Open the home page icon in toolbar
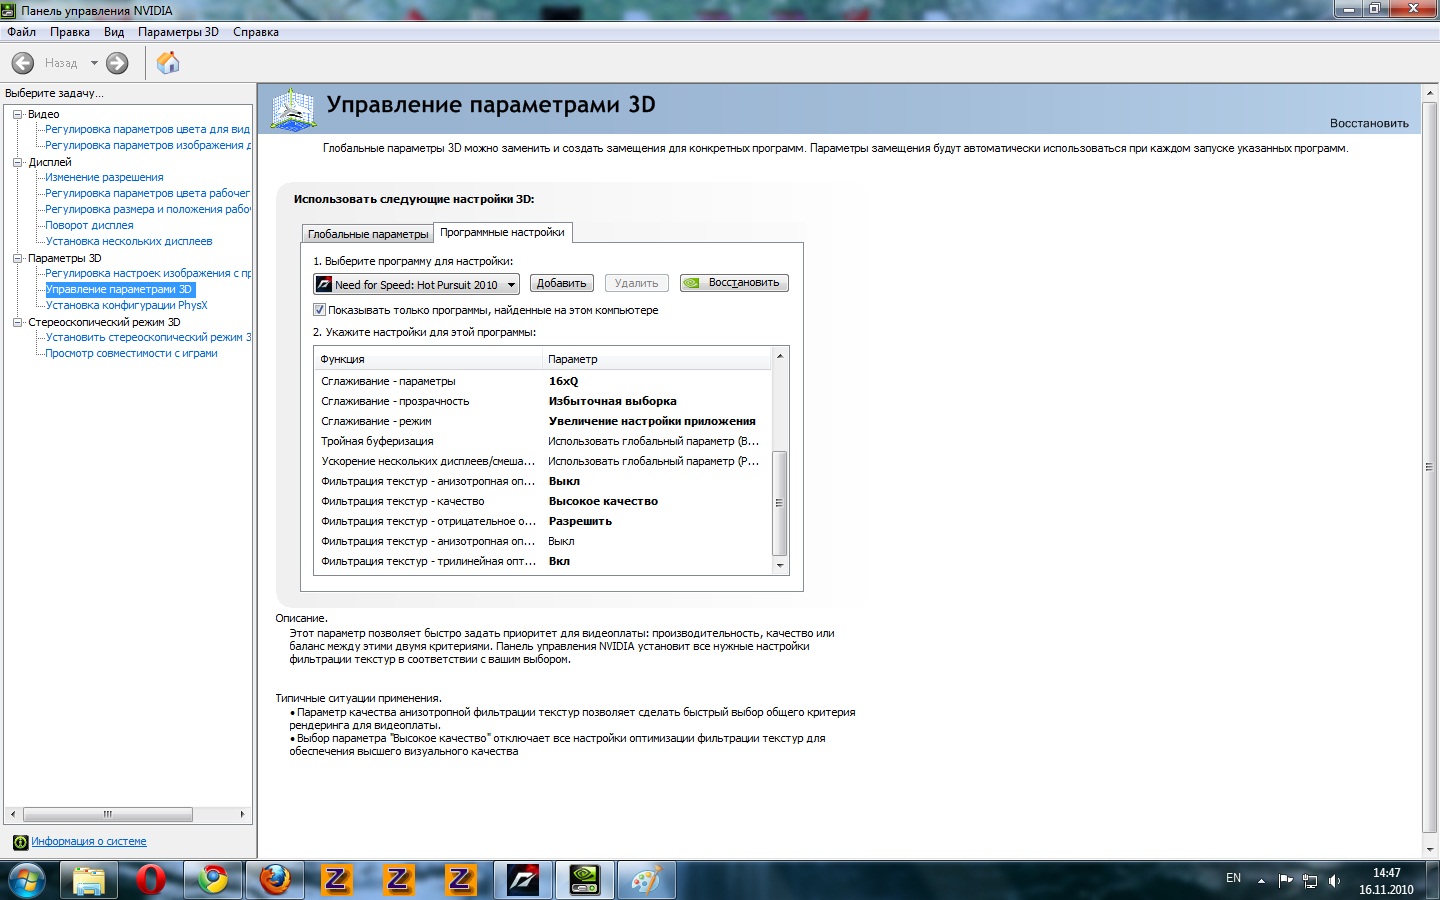The width and height of the screenshot is (1440, 900). pos(168,63)
